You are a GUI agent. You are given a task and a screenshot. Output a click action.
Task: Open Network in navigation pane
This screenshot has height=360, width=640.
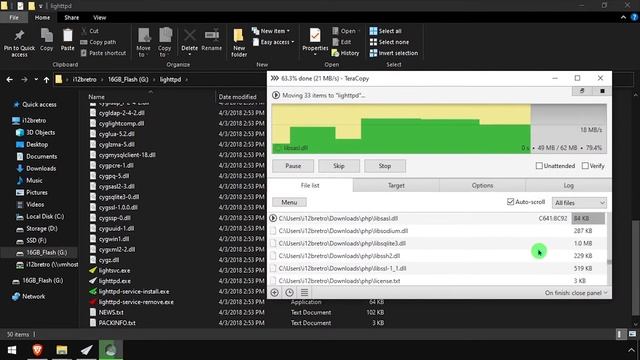coord(33,297)
